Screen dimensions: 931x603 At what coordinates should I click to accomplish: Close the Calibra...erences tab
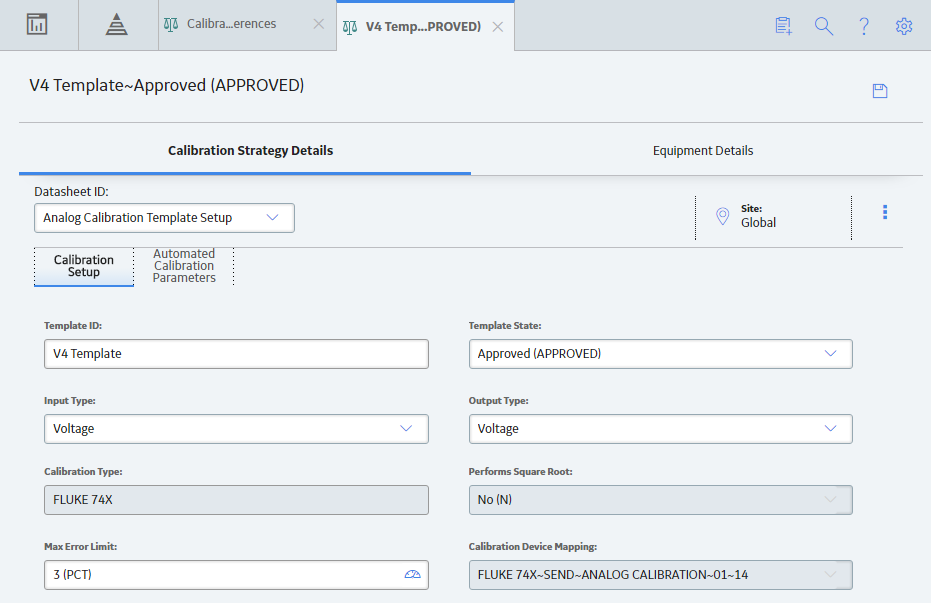tap(319, 24)
